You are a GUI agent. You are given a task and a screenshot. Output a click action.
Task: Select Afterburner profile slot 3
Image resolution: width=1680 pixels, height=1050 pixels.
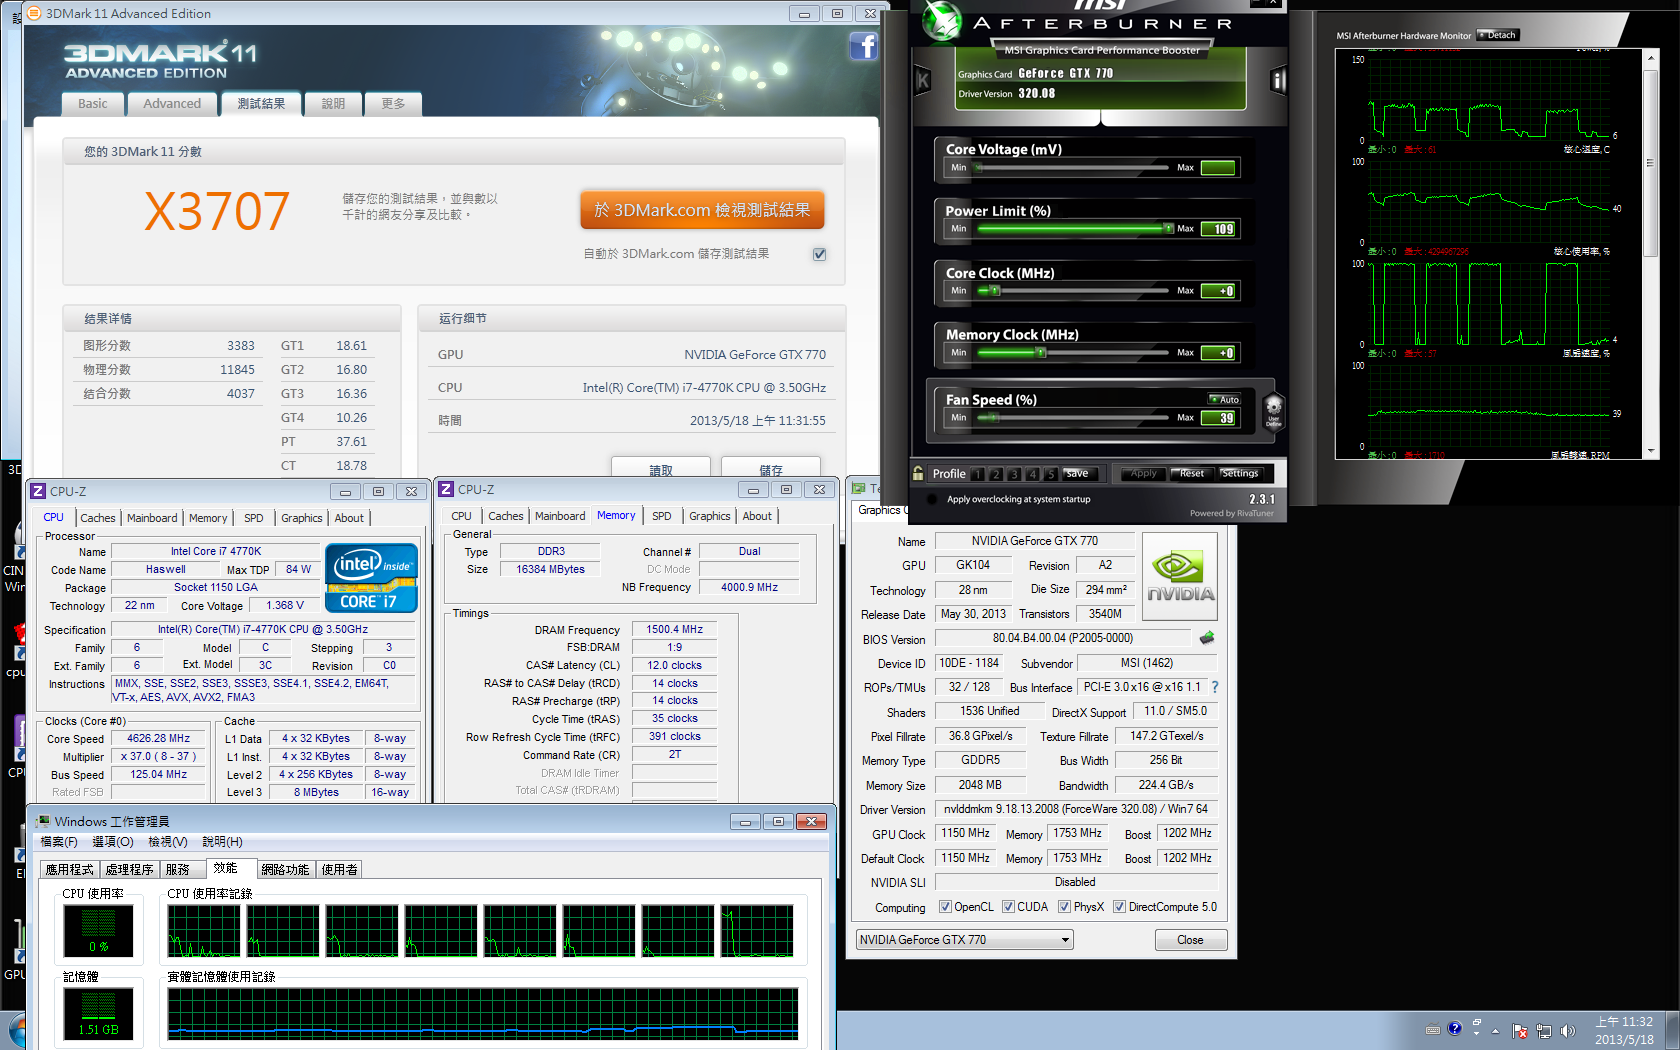pyautogui.click(x=1014, y=474)
